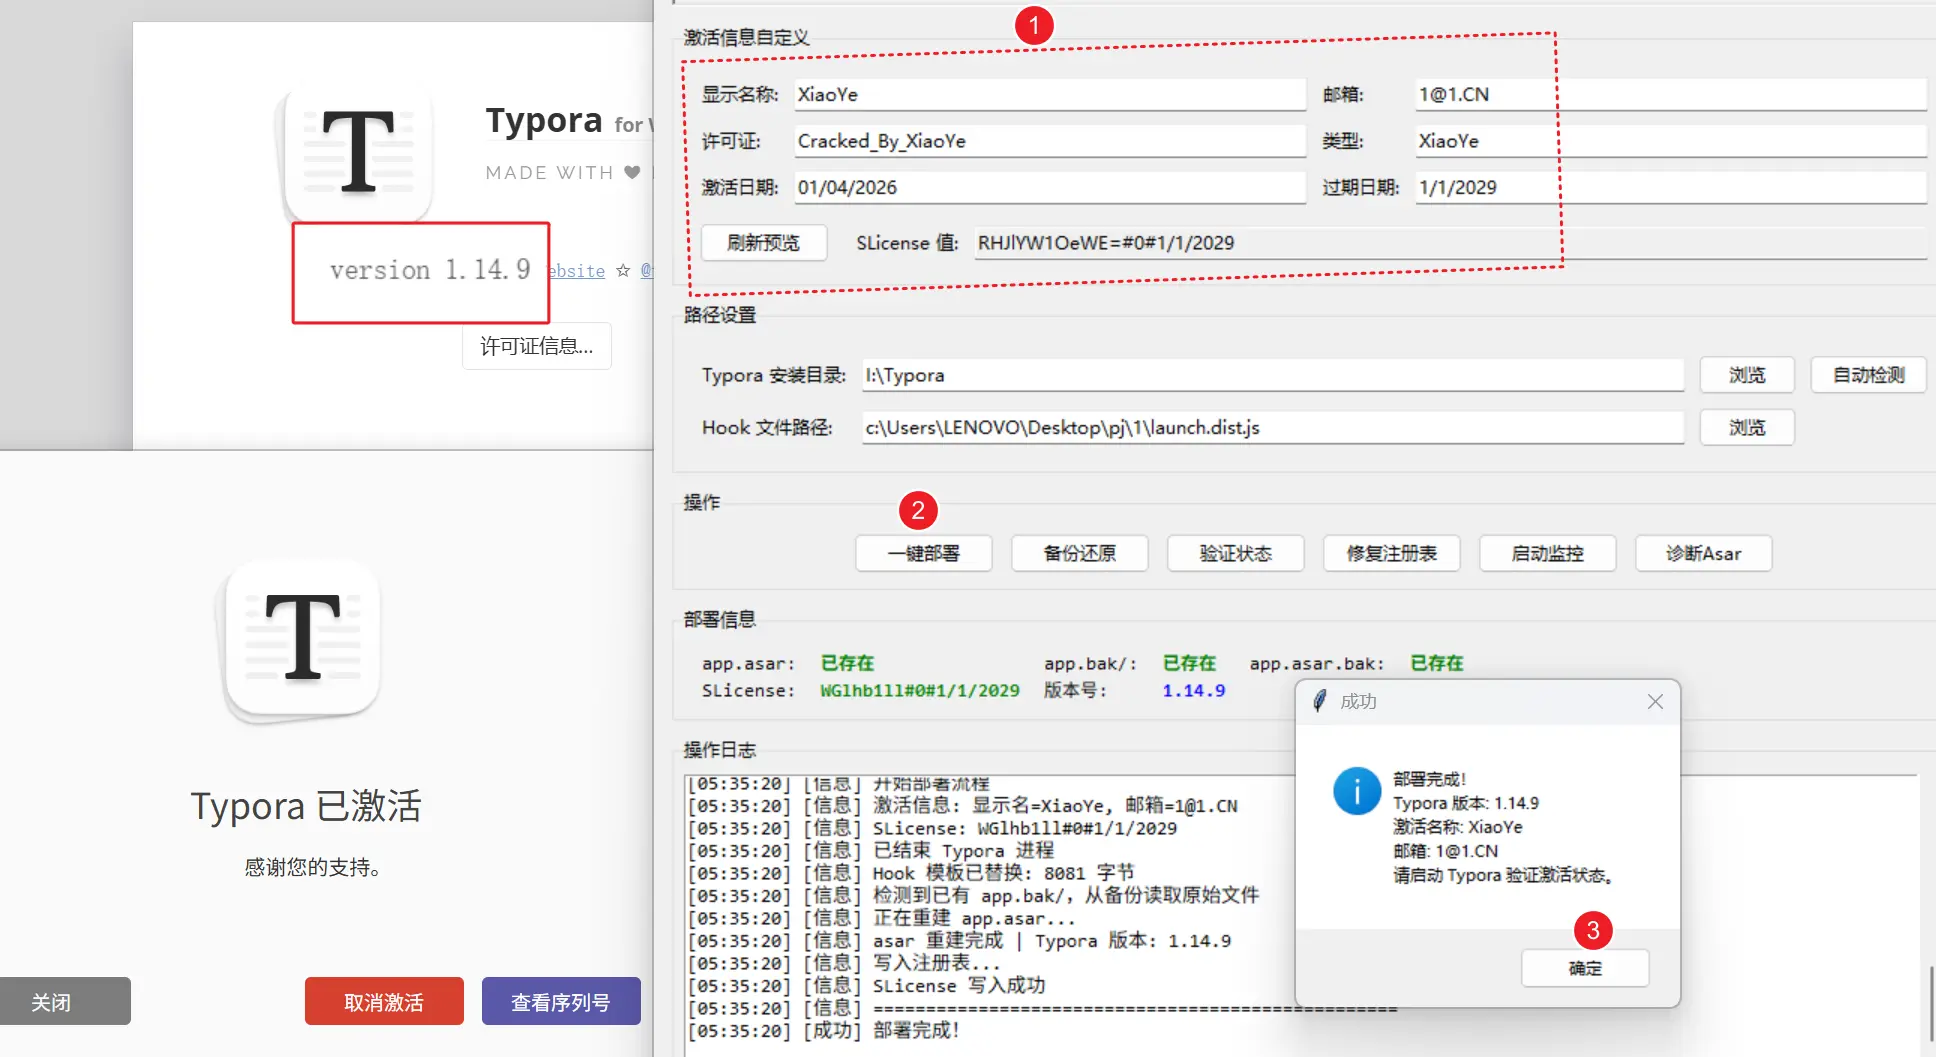Click the 邮箱 field with 1@1.CN

click(x=1671, y=94)
